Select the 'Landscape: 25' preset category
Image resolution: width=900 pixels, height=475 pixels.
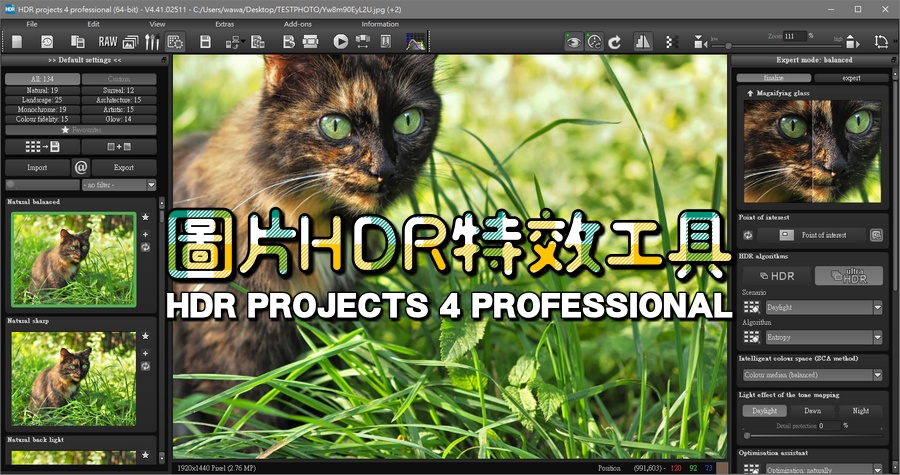tap(42, 100)
